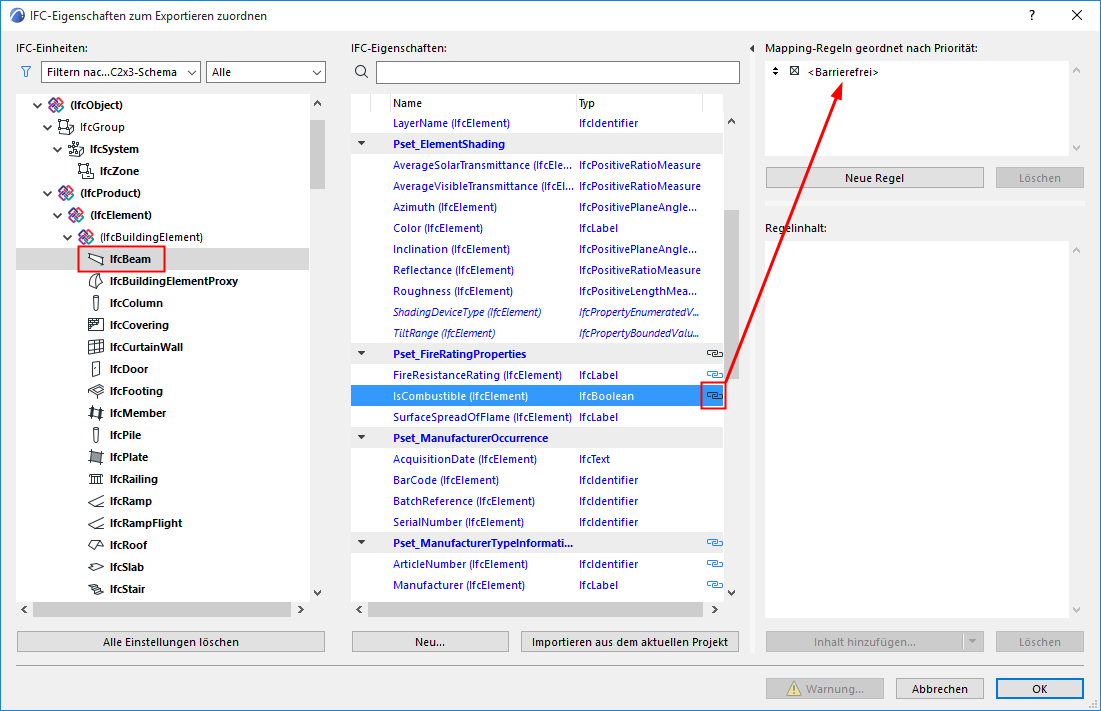This screenshot has height=711, width=1101.
Task: Click the properties list vertical scrollbar thumb
Action: (731, 294)
